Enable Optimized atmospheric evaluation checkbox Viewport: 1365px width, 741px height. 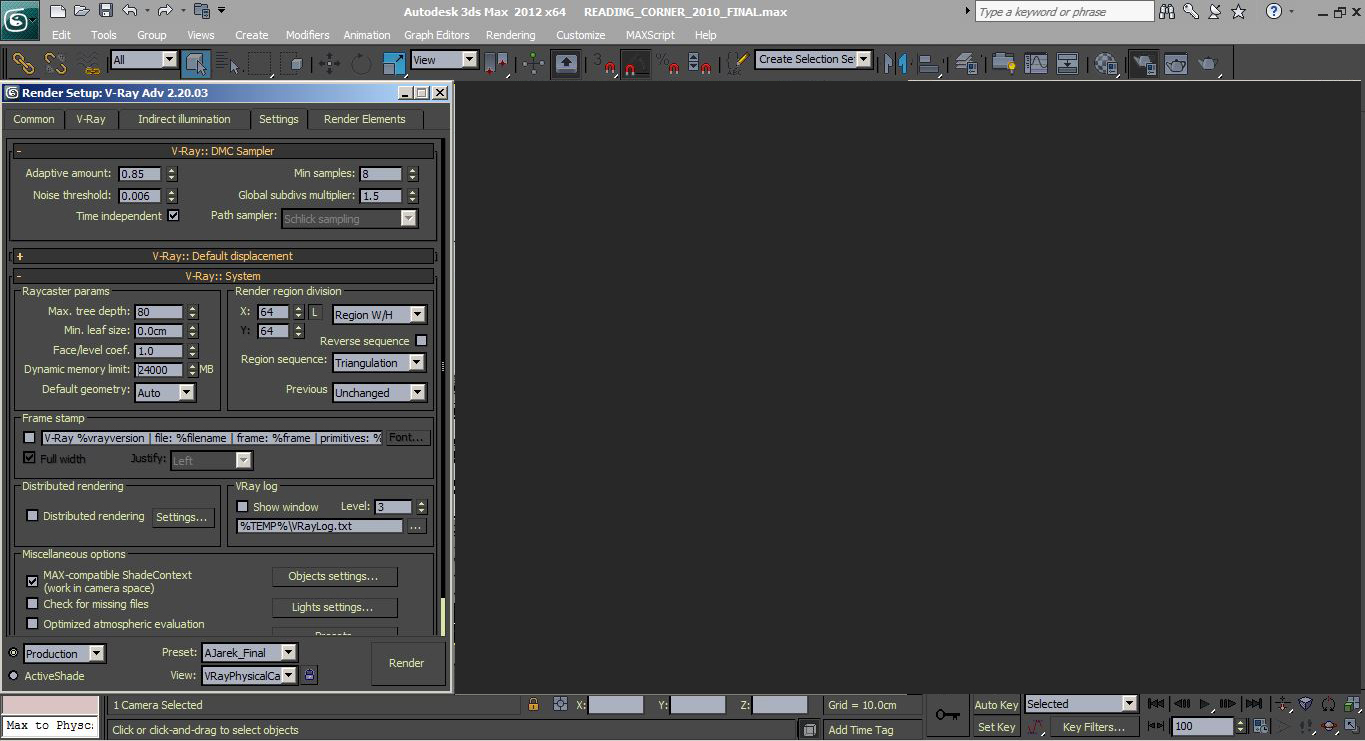pyautogui.click(x=32, y=624)
